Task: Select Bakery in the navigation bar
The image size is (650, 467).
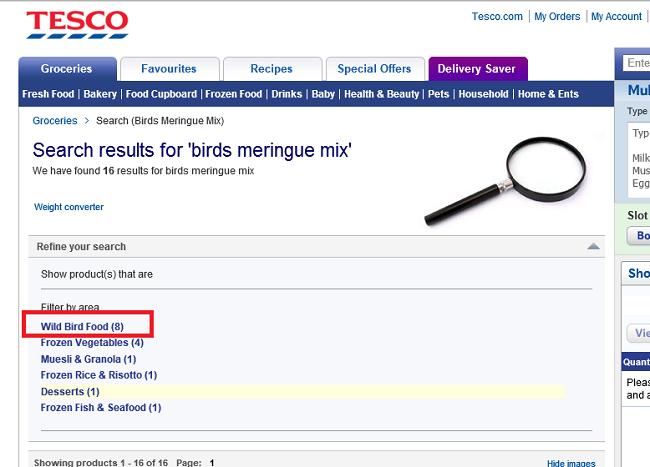Action: [x=100, y=94]
